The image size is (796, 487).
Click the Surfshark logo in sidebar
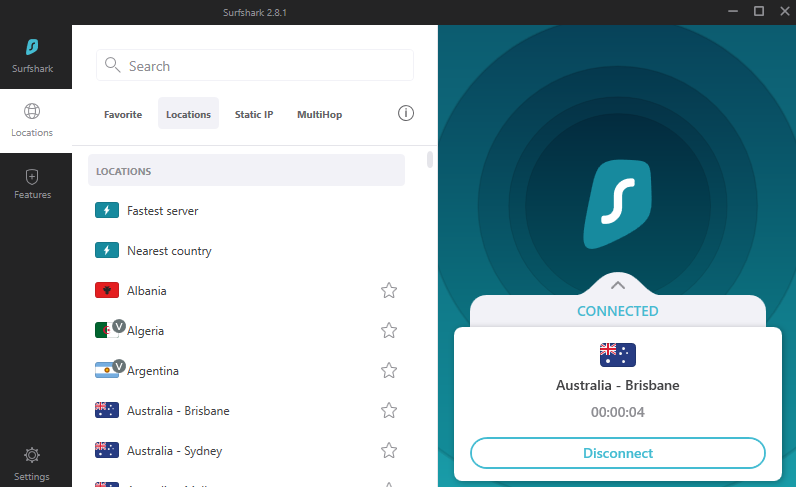pyautogui.click(x=32, y=47)
